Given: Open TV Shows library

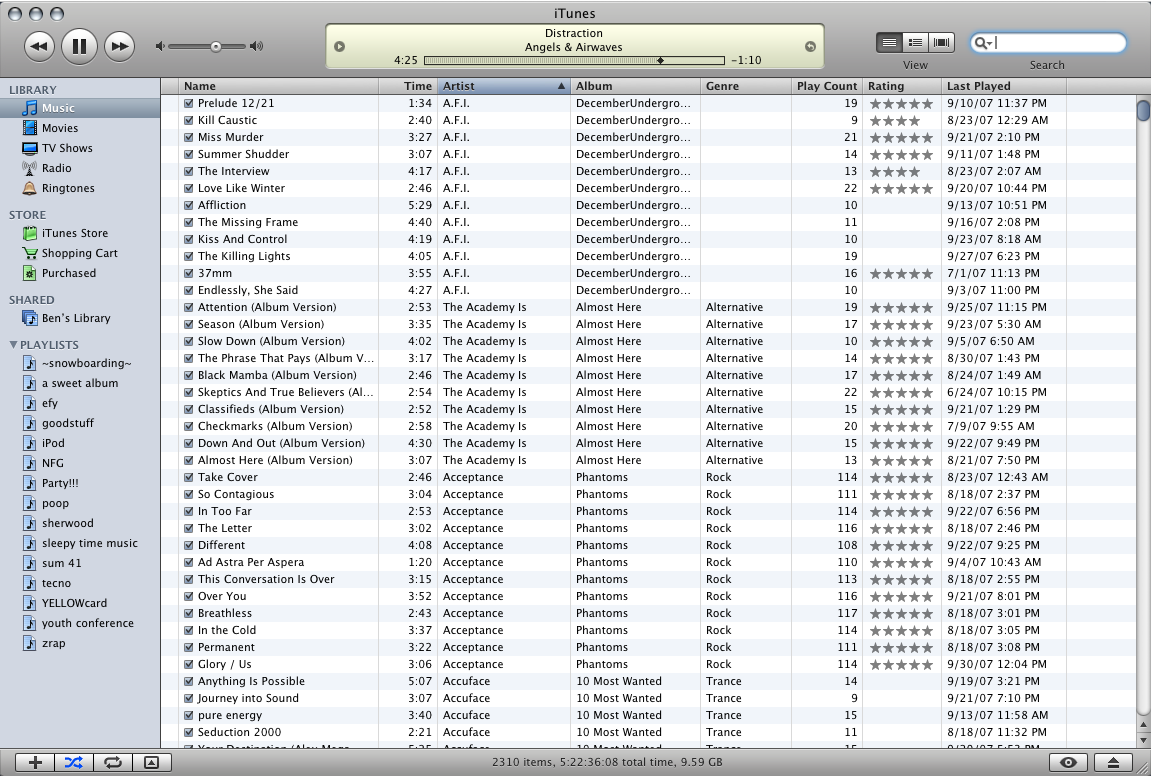Looking at the screenshot, I should click(80, 148).
